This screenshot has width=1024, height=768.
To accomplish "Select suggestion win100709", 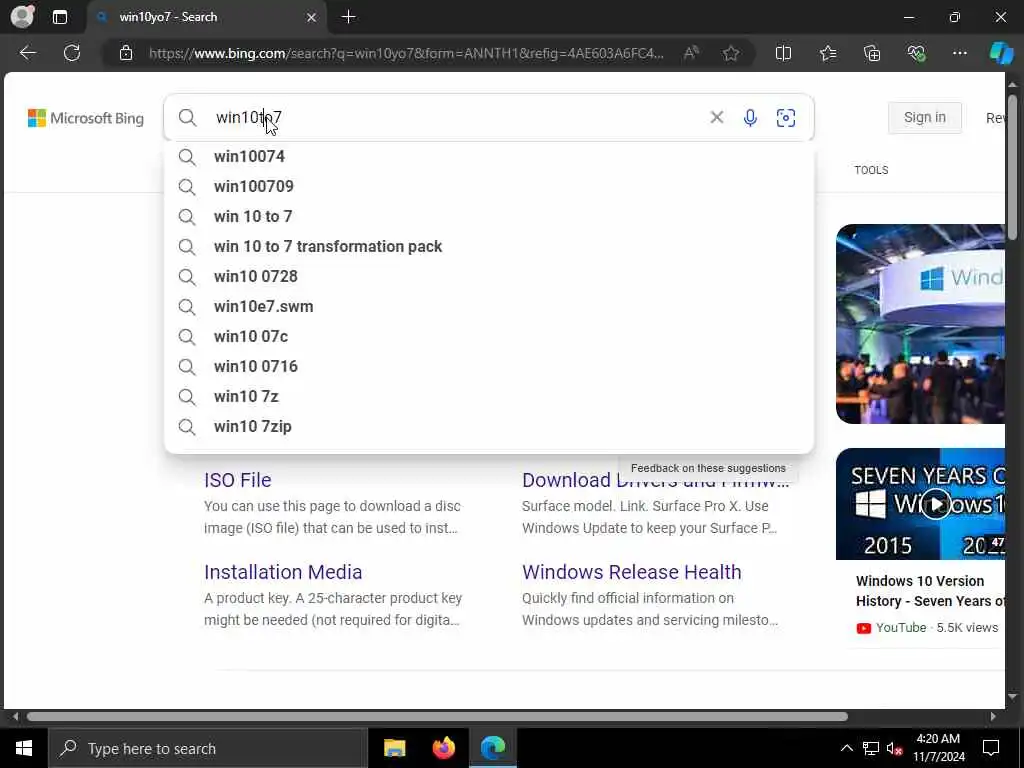I will point(488,187).
